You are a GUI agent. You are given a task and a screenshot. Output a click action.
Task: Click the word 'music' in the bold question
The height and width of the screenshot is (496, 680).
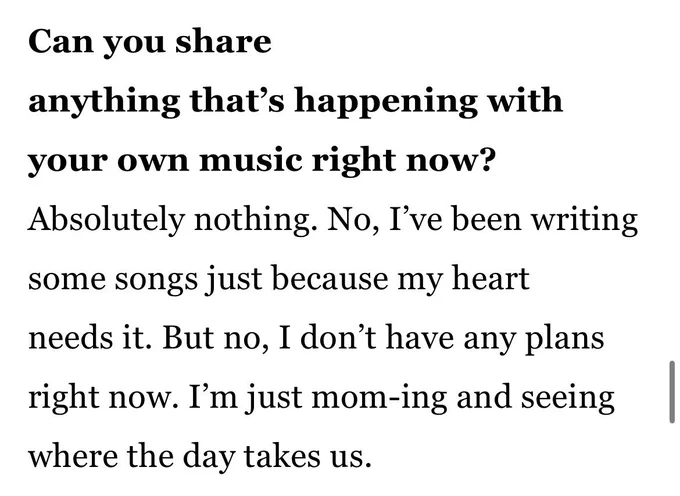(251, 160)
